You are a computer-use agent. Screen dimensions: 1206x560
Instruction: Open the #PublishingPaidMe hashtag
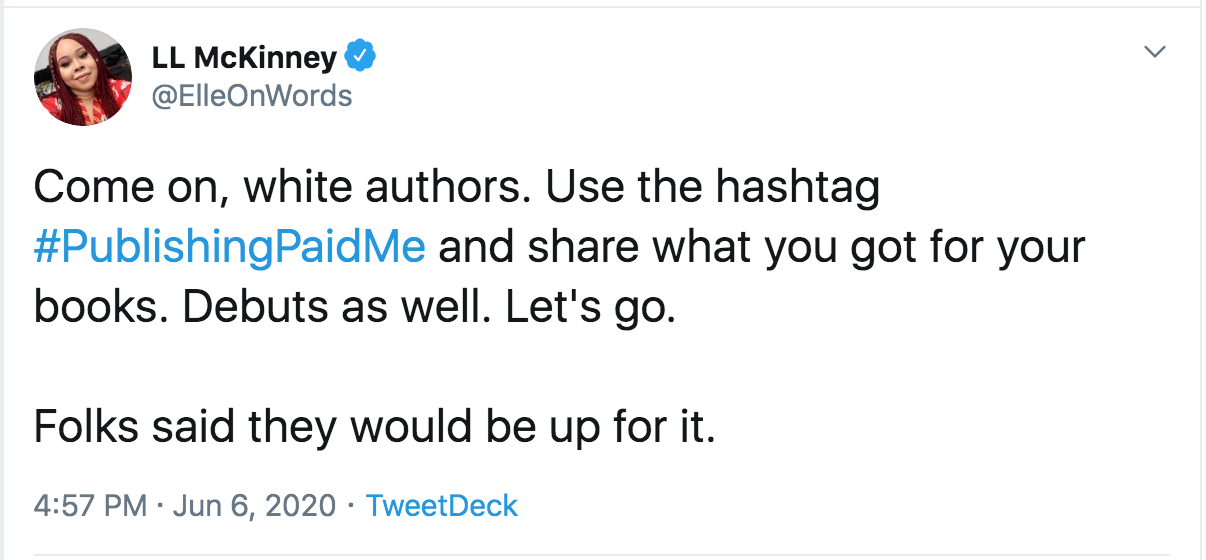230,247
